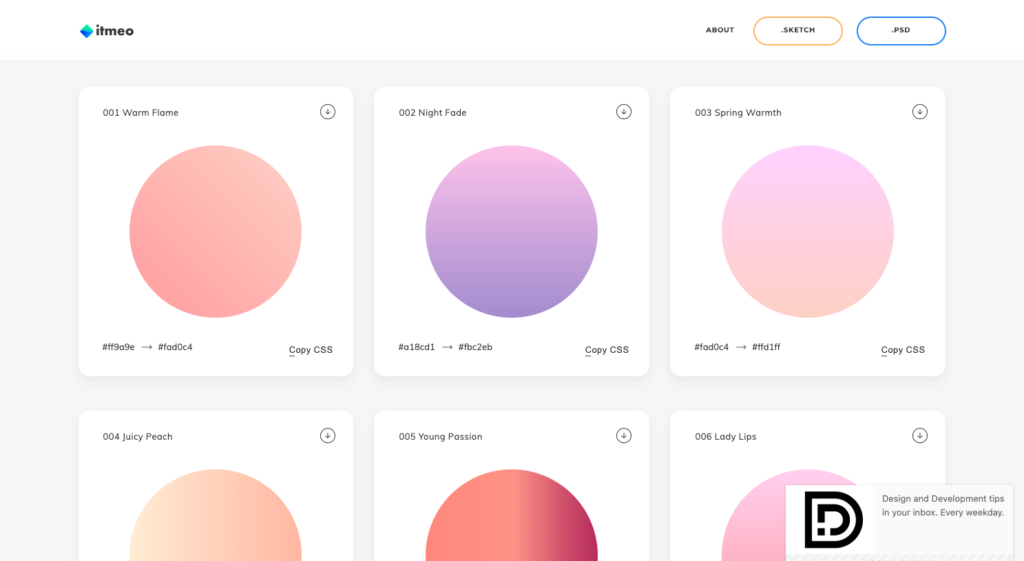
Task: Click the Night Fade gradient circle
Action: (511, 231)
